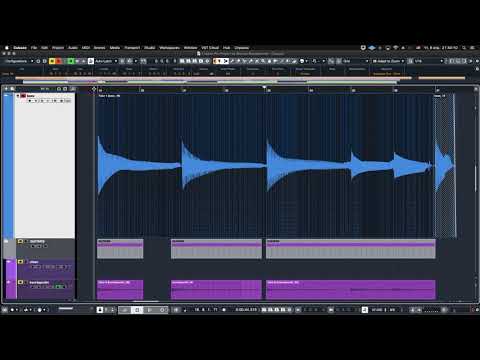Click the highlighted white transport button at bottom
This screenshot has width=480, height=360.
pyautogui.click(x=136, y=310)
